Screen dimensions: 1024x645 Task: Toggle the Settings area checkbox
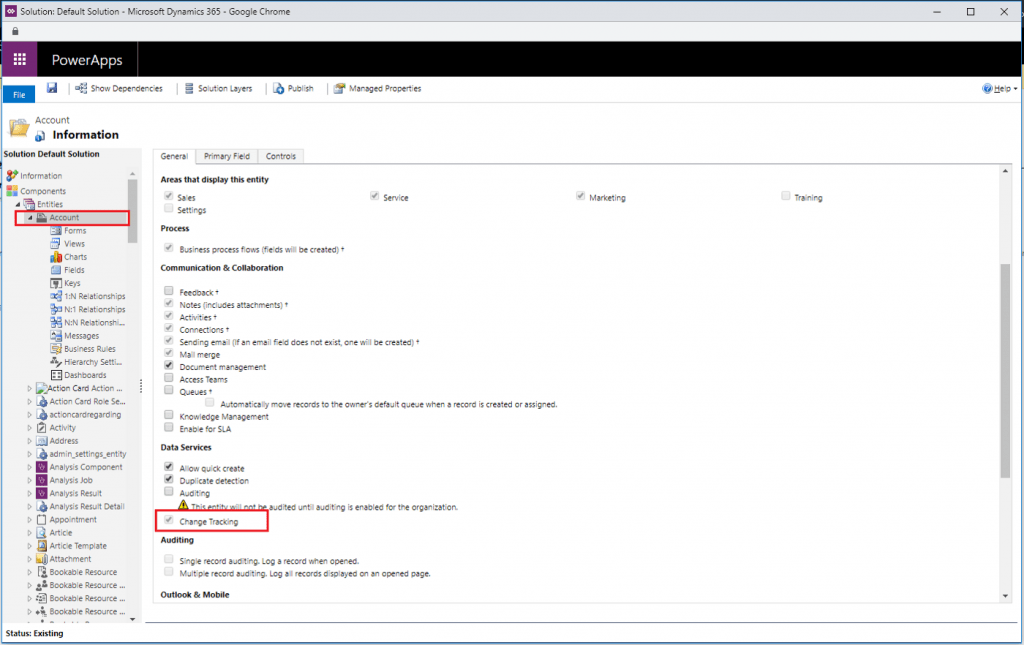168,208
